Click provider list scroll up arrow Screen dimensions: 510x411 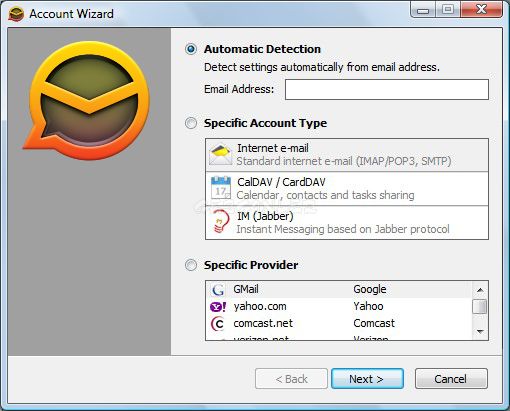480,290
